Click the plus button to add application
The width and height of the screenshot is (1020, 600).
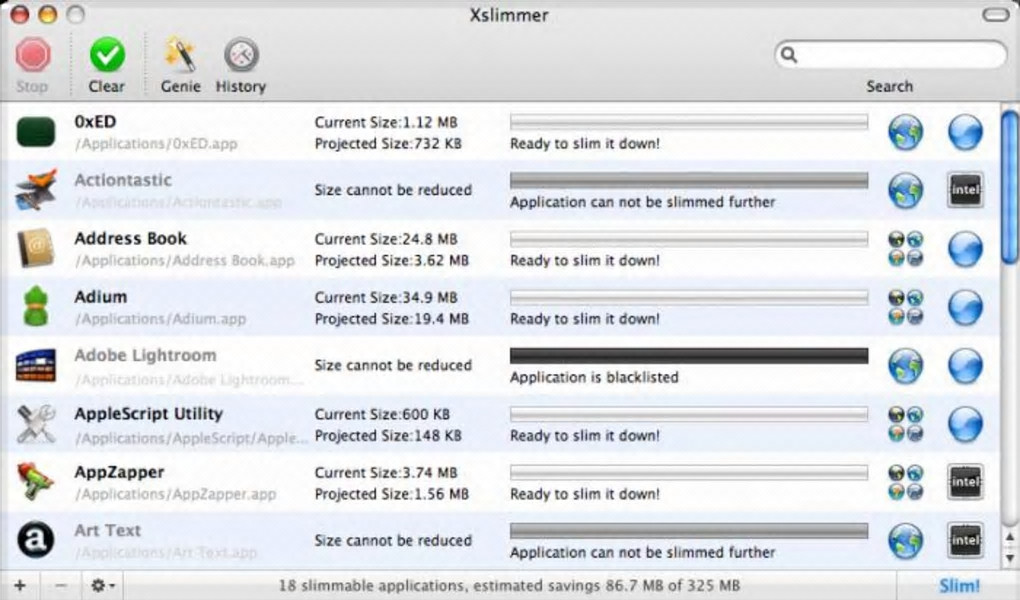pos(20,586)
